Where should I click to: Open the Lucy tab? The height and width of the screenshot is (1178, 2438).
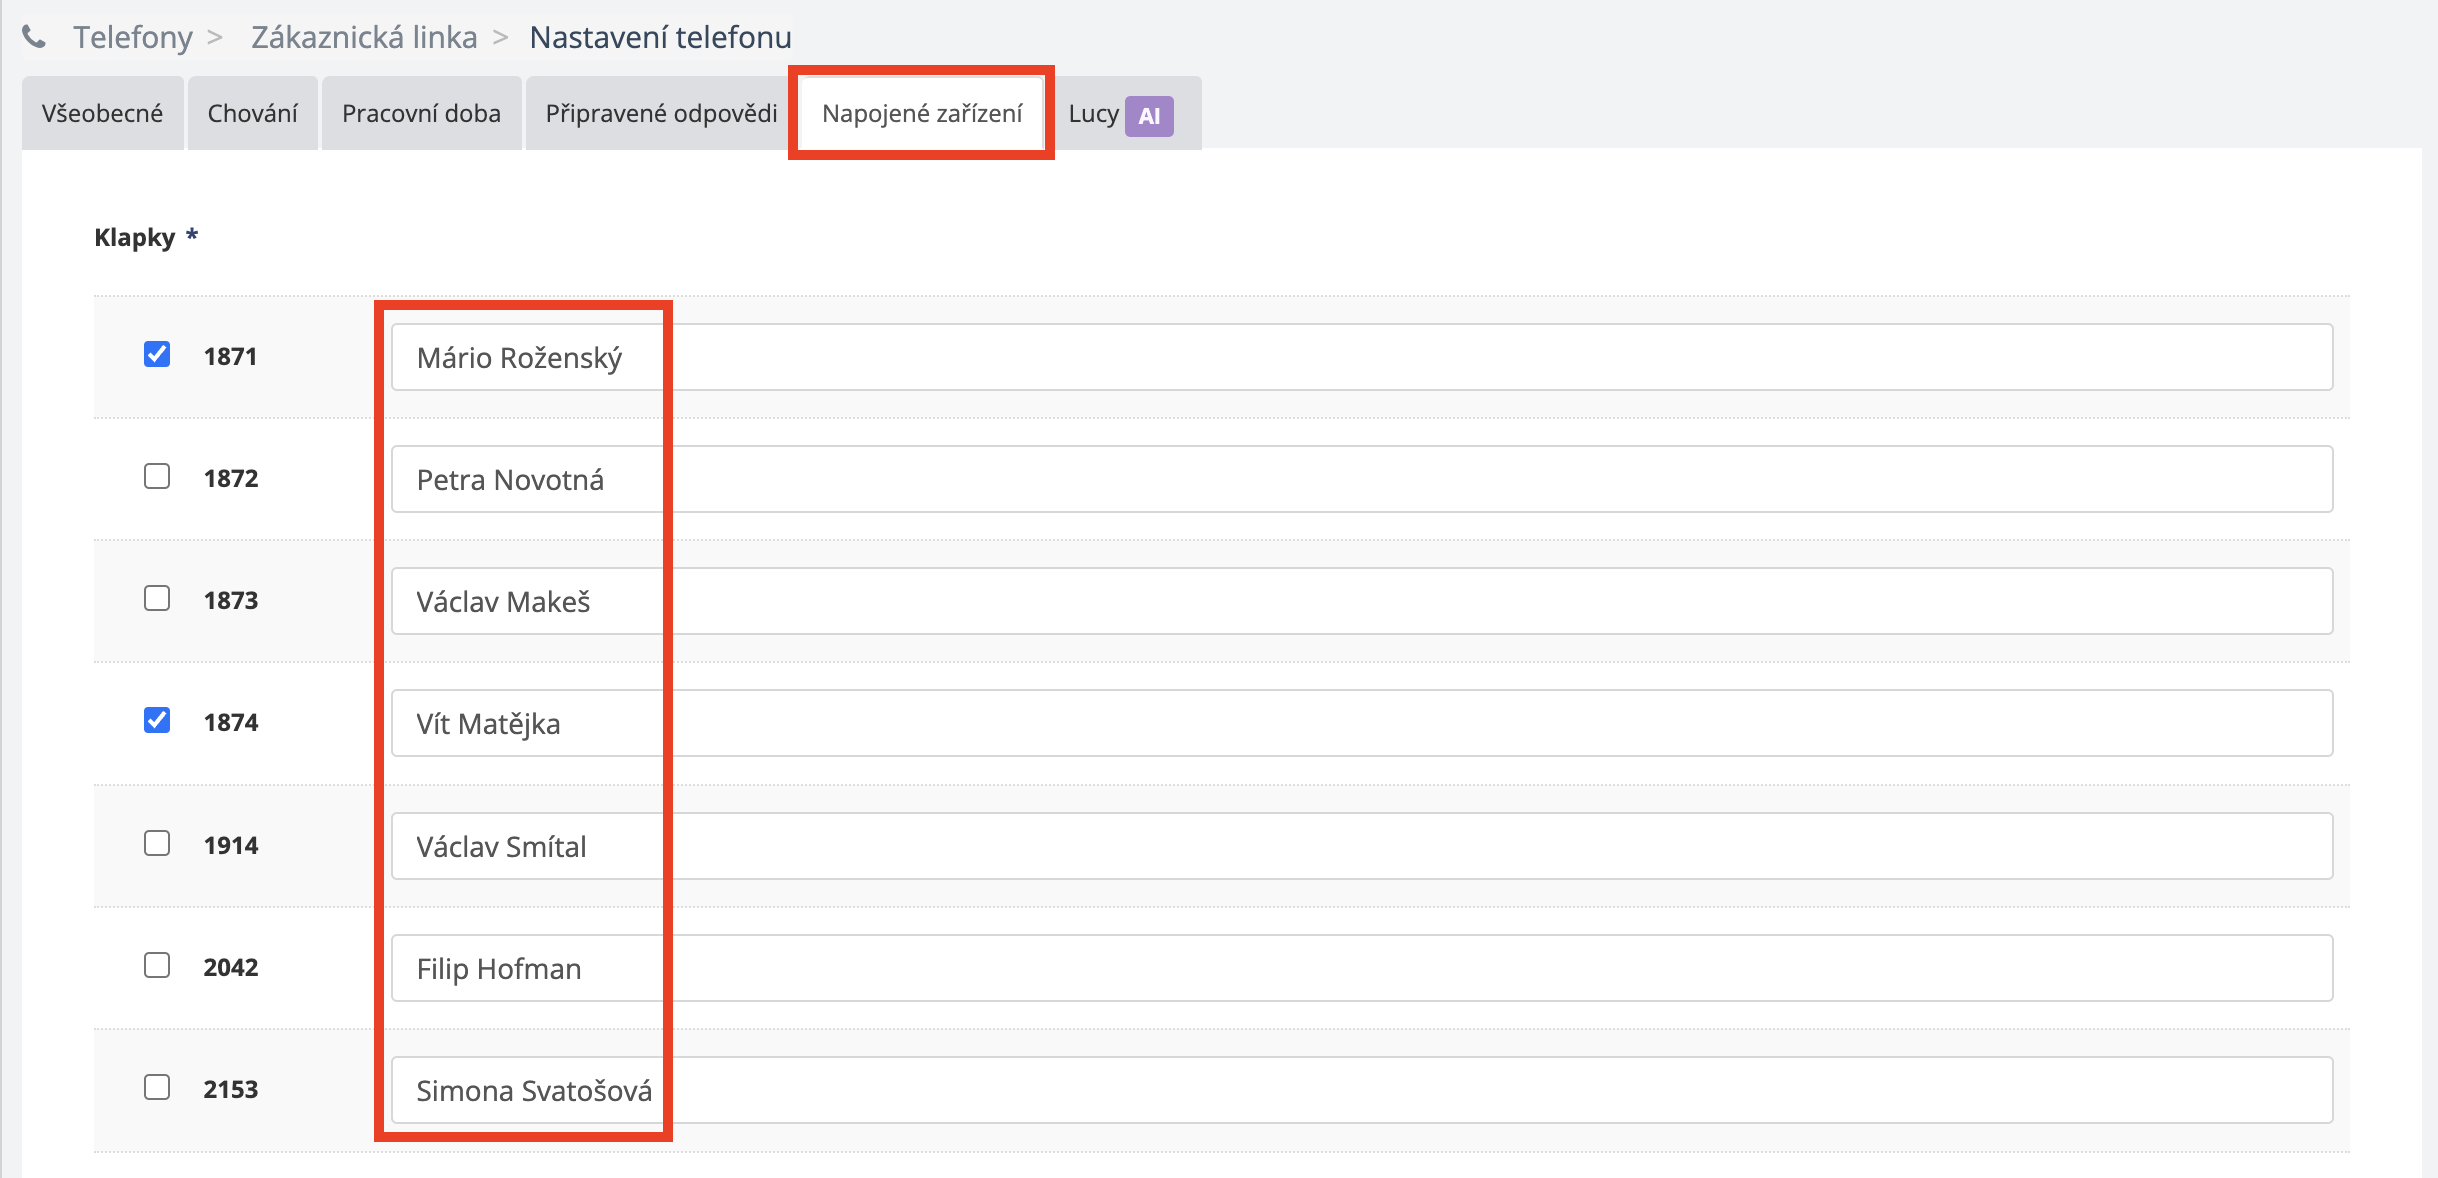point(1093,114)
